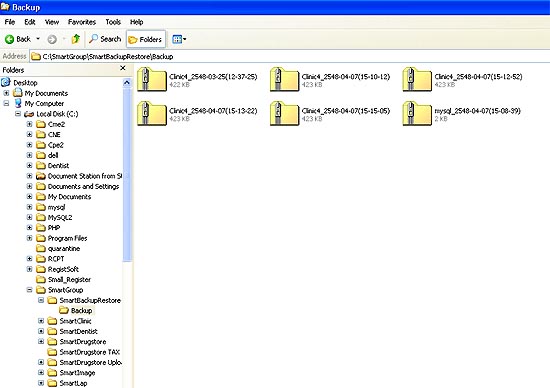Open the Views dropdown button
The height and width of the screenshot is (388, 550).
click(x=179, y=39)
